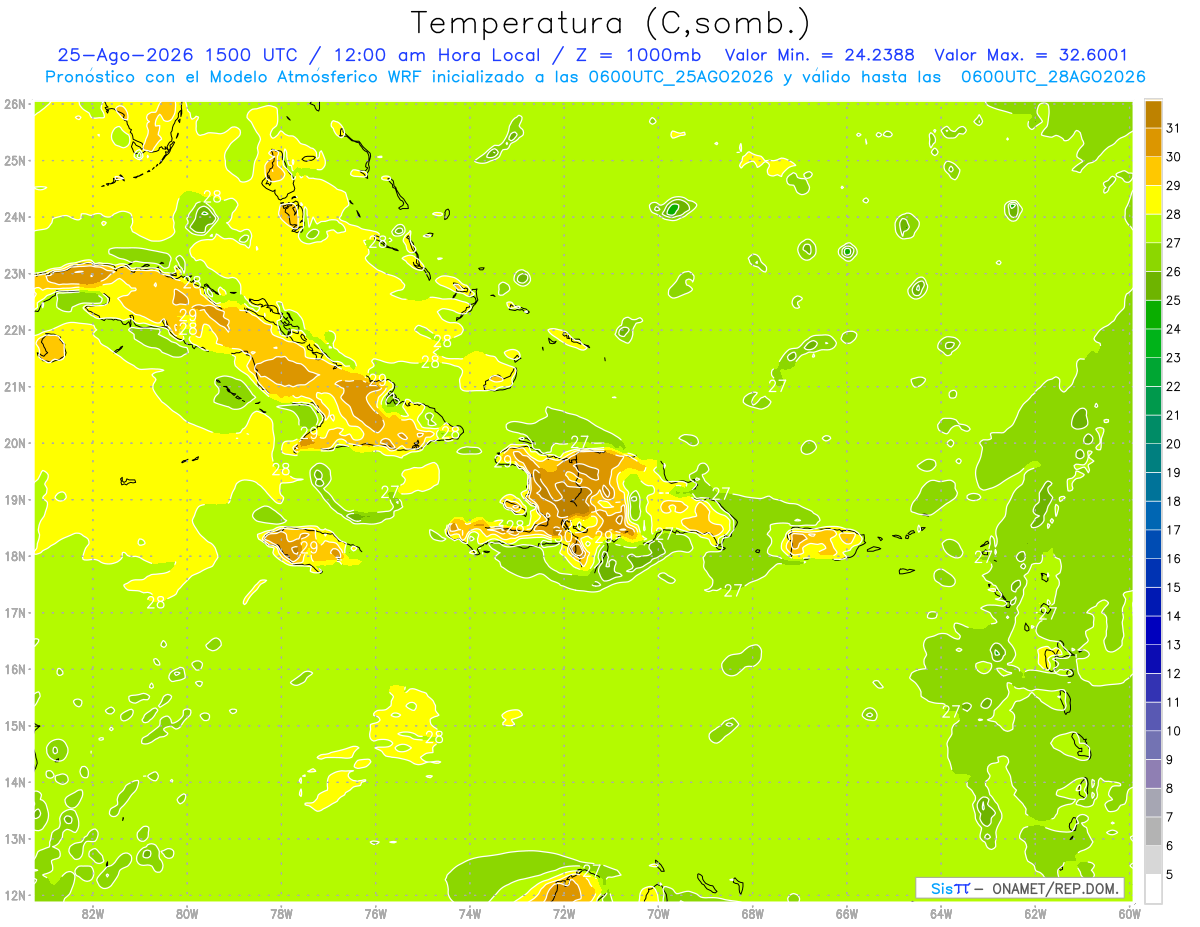Click the '17N' latitude label
Screen dimensions: 1200x927
pos(15,612)
